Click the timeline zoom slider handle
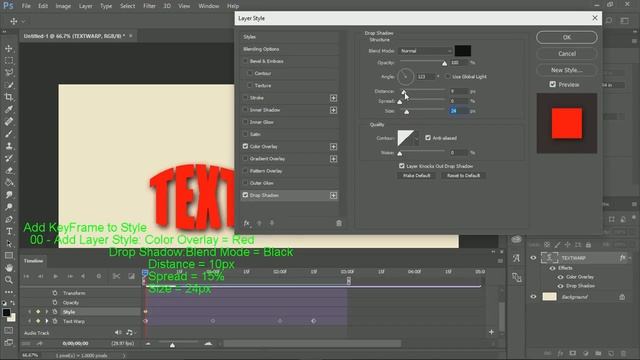 [172, 345]
